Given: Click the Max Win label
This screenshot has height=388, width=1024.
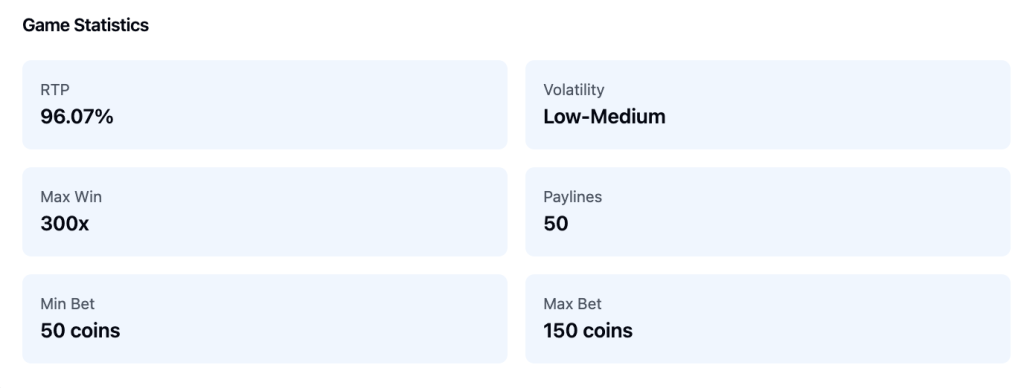Looking at the screenshot, I should [71, 197].
